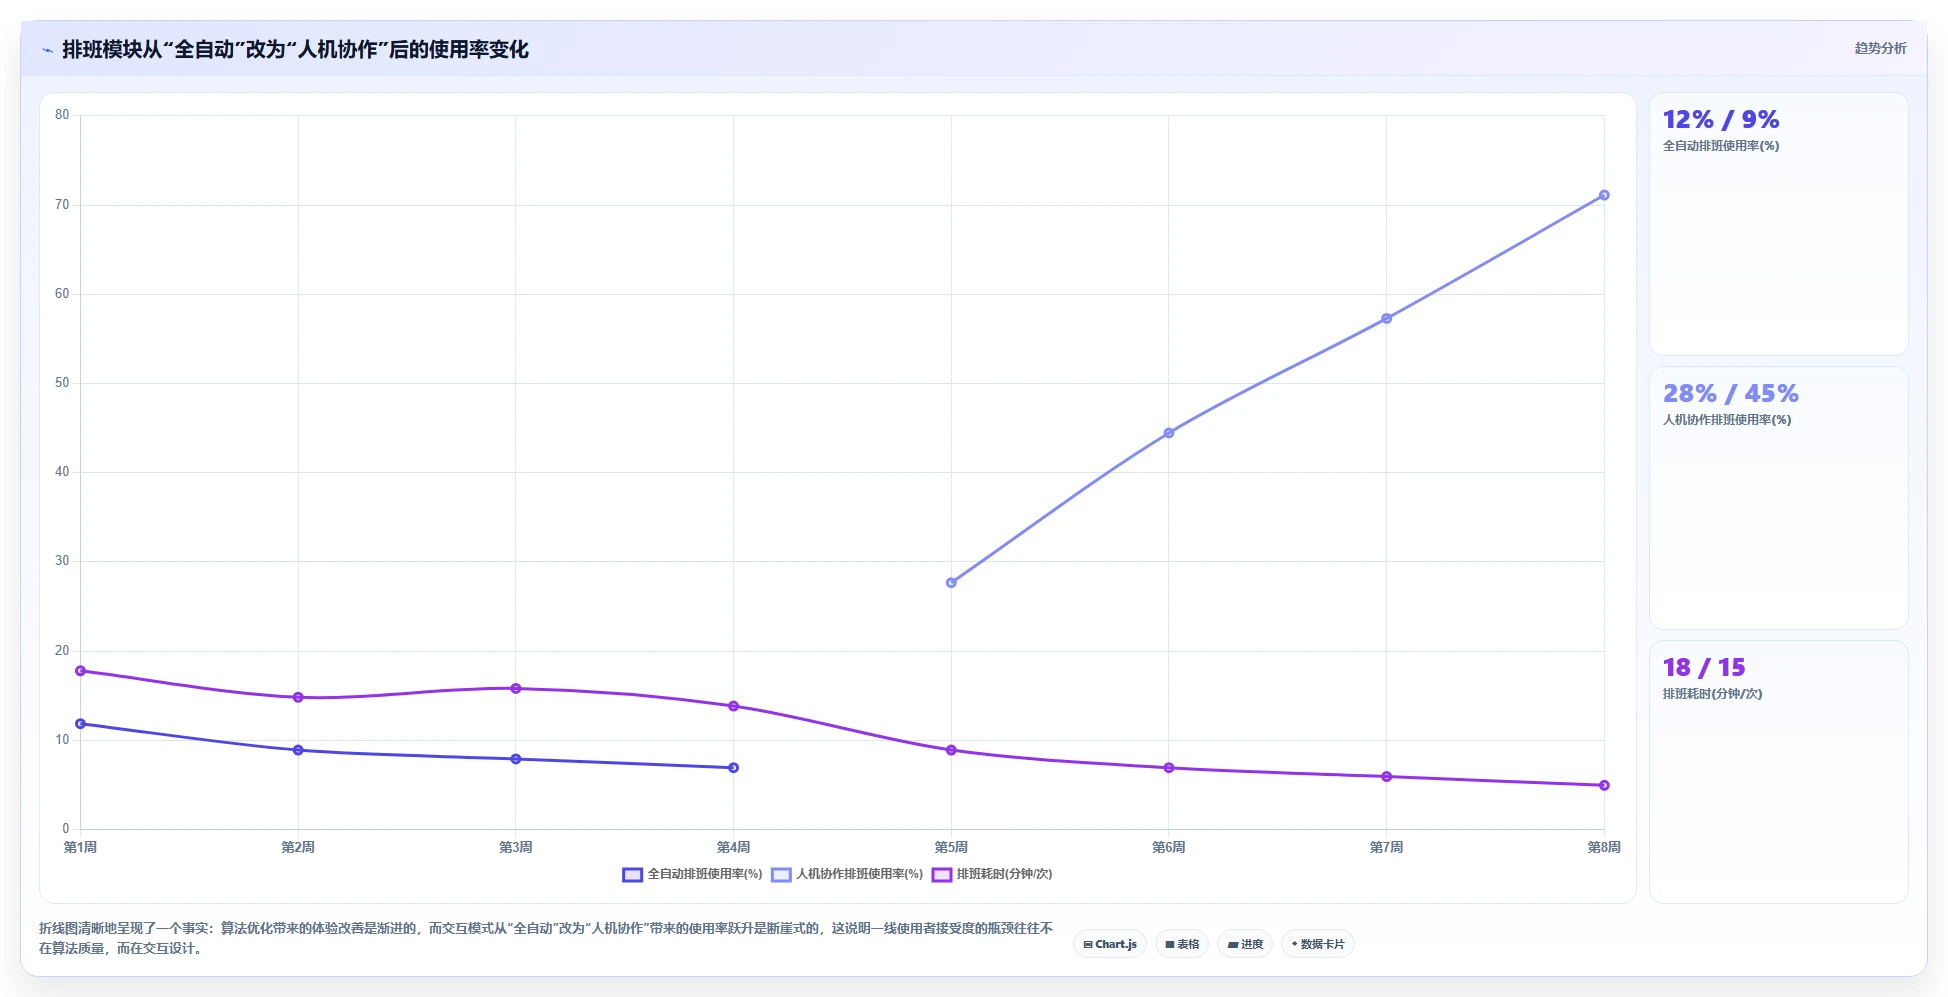Image resolution: width=1948 pixels, height=997 pixels.
Task: Click the x-axis label 第8周
Action: (x=1604, y=847)
